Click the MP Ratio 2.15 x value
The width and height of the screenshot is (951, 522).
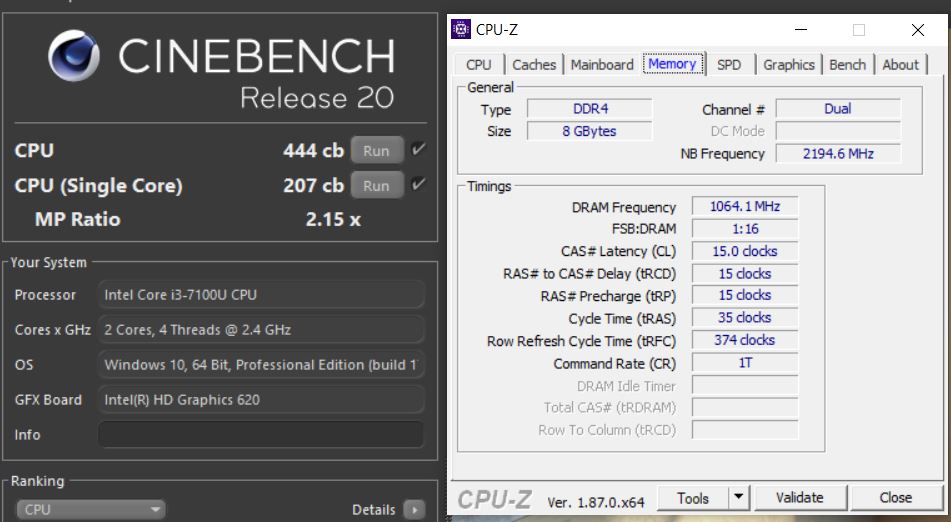[x=333, y=219]
